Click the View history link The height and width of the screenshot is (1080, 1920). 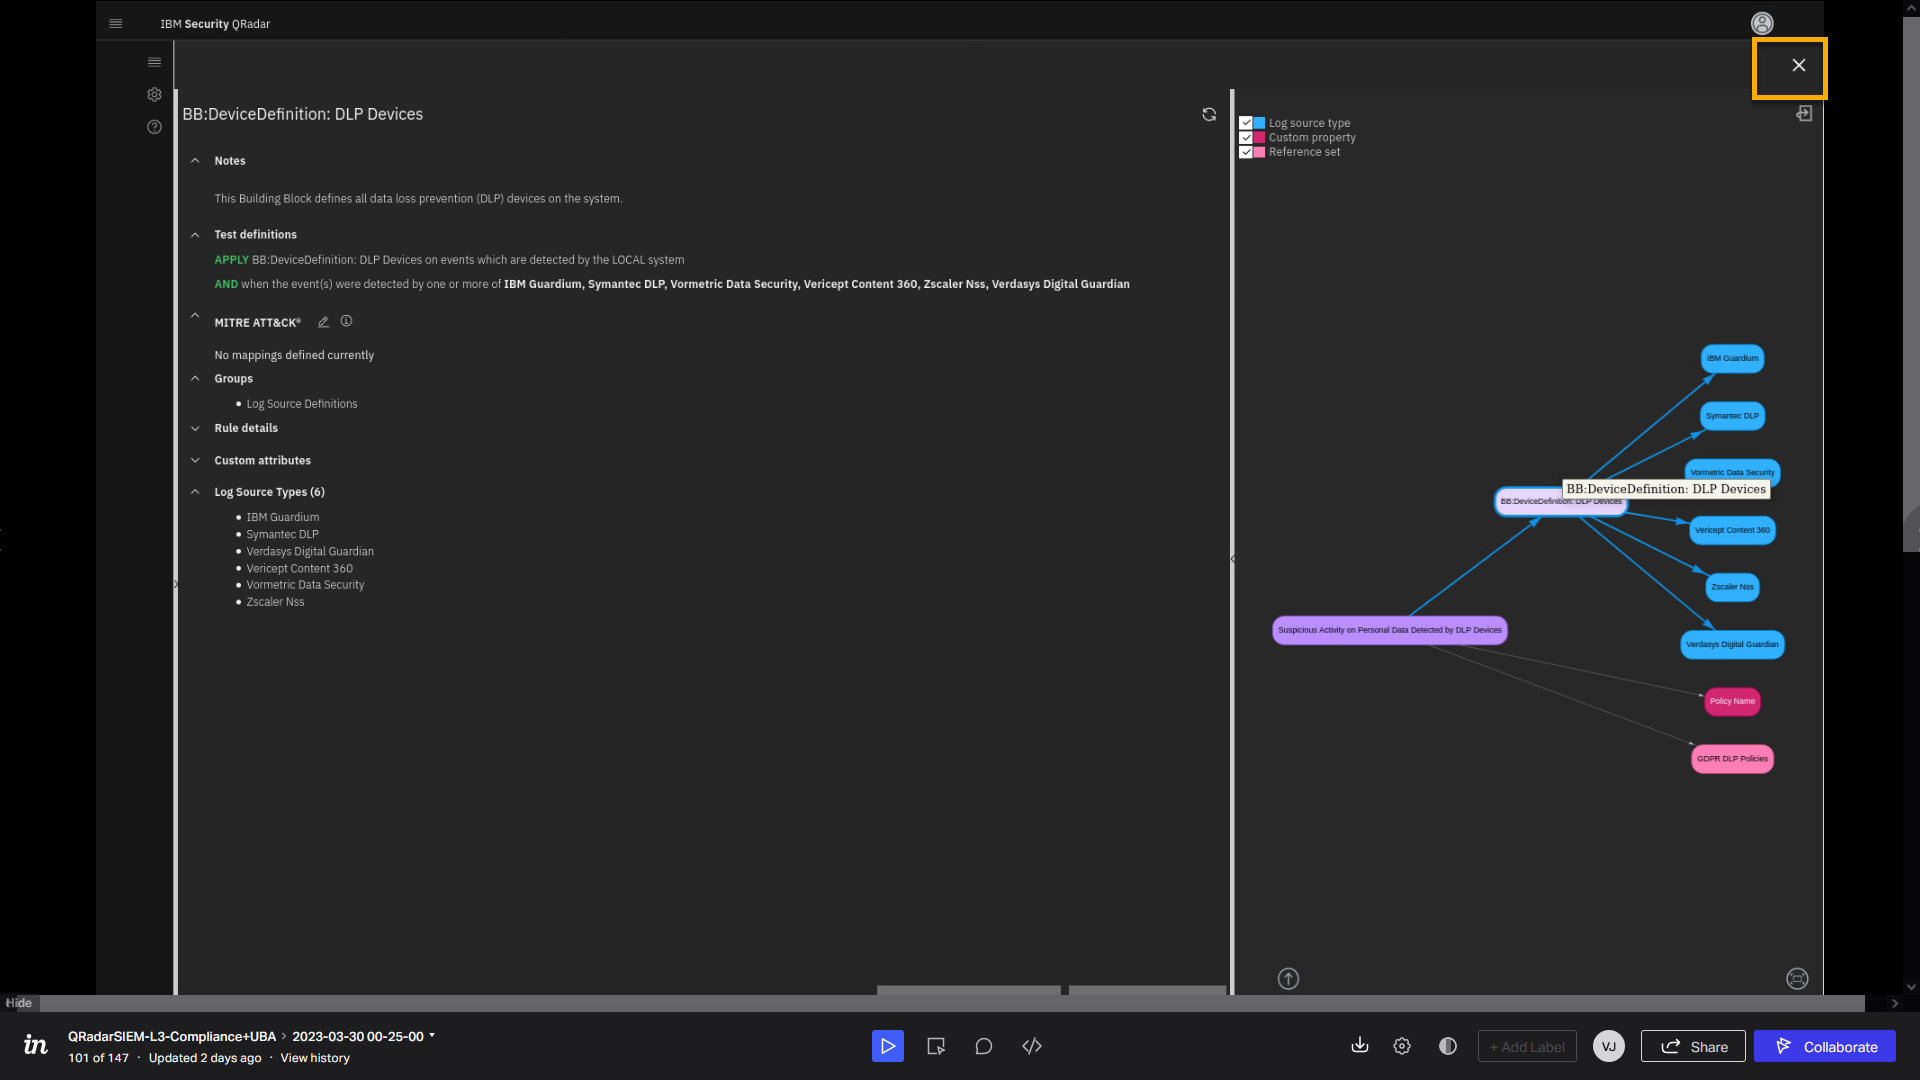[315, 1058]
